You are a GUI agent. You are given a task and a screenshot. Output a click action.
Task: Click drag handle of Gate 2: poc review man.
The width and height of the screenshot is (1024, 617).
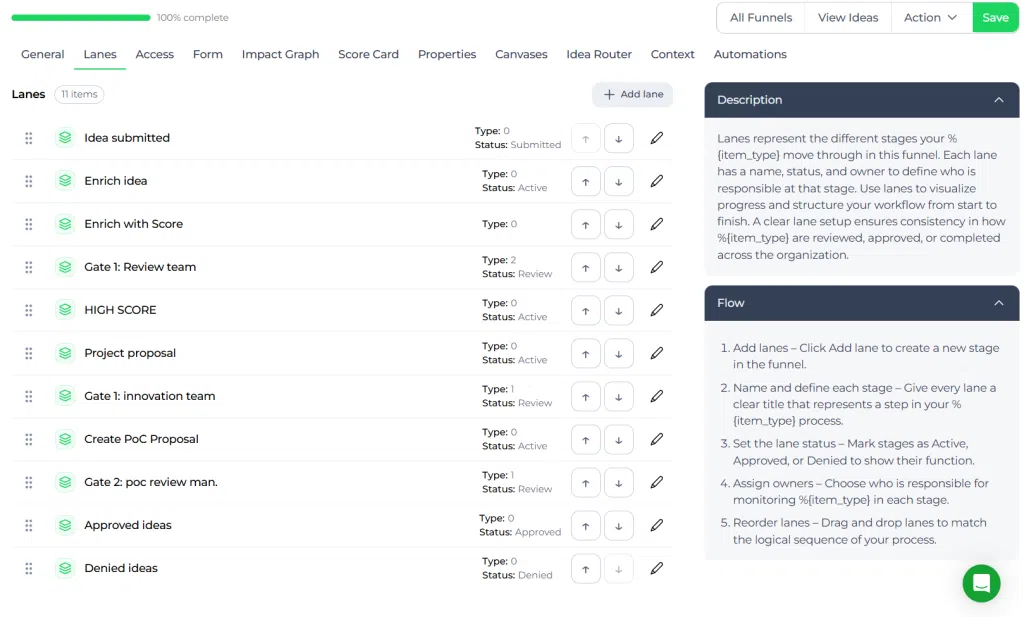pyautogui.click(x=29, y=483)
